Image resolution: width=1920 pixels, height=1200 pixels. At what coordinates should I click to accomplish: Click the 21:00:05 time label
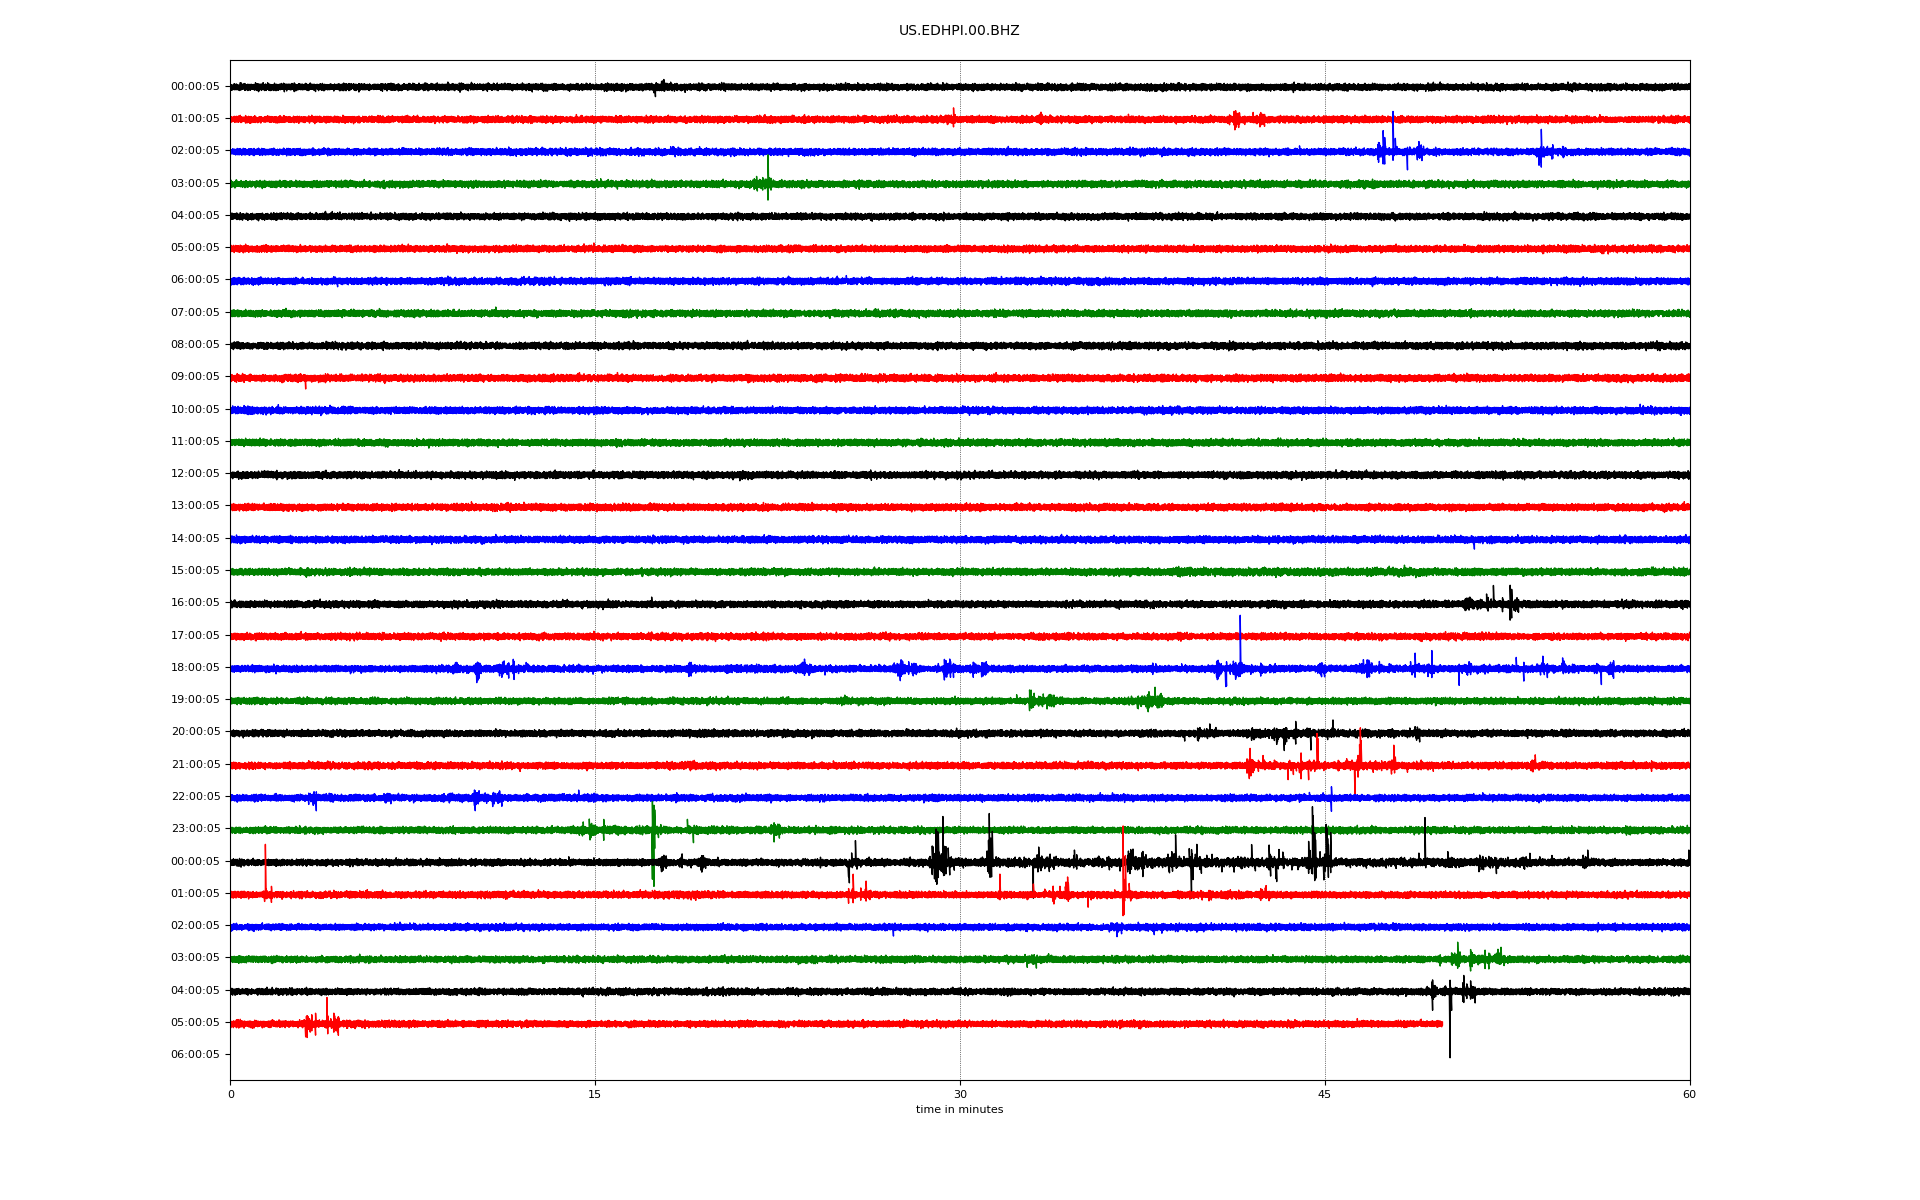tap(195, 765)
